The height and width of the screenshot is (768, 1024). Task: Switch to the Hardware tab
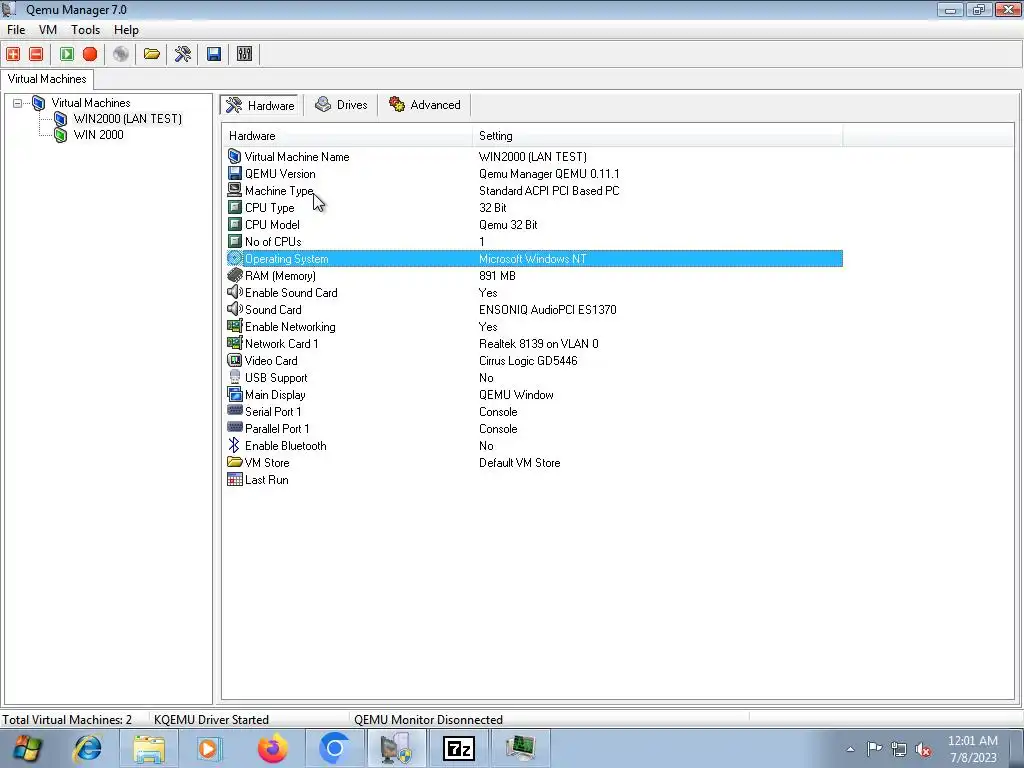click(260, 105)
